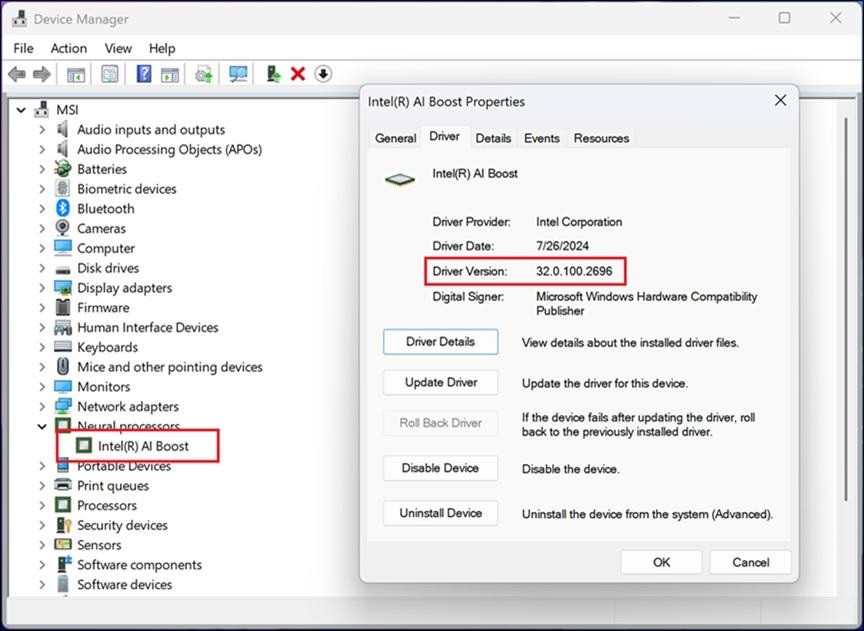Viewport: 864px width, 631px height.
Task: Click the Cameras webcam icon
Action: 63,228
